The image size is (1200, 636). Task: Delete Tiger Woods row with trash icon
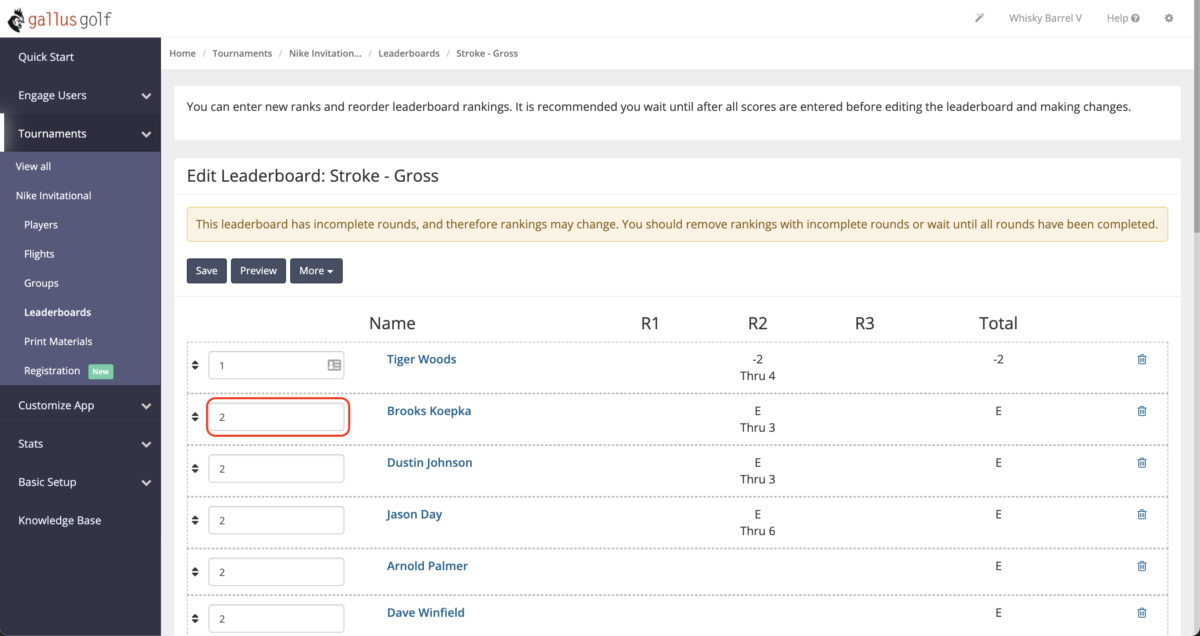[x=1142, y=359]
